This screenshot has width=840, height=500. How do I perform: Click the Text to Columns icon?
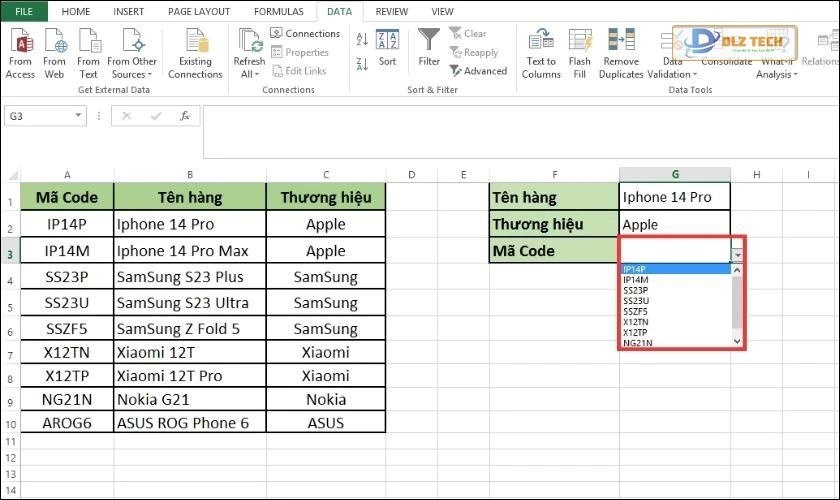541,42
